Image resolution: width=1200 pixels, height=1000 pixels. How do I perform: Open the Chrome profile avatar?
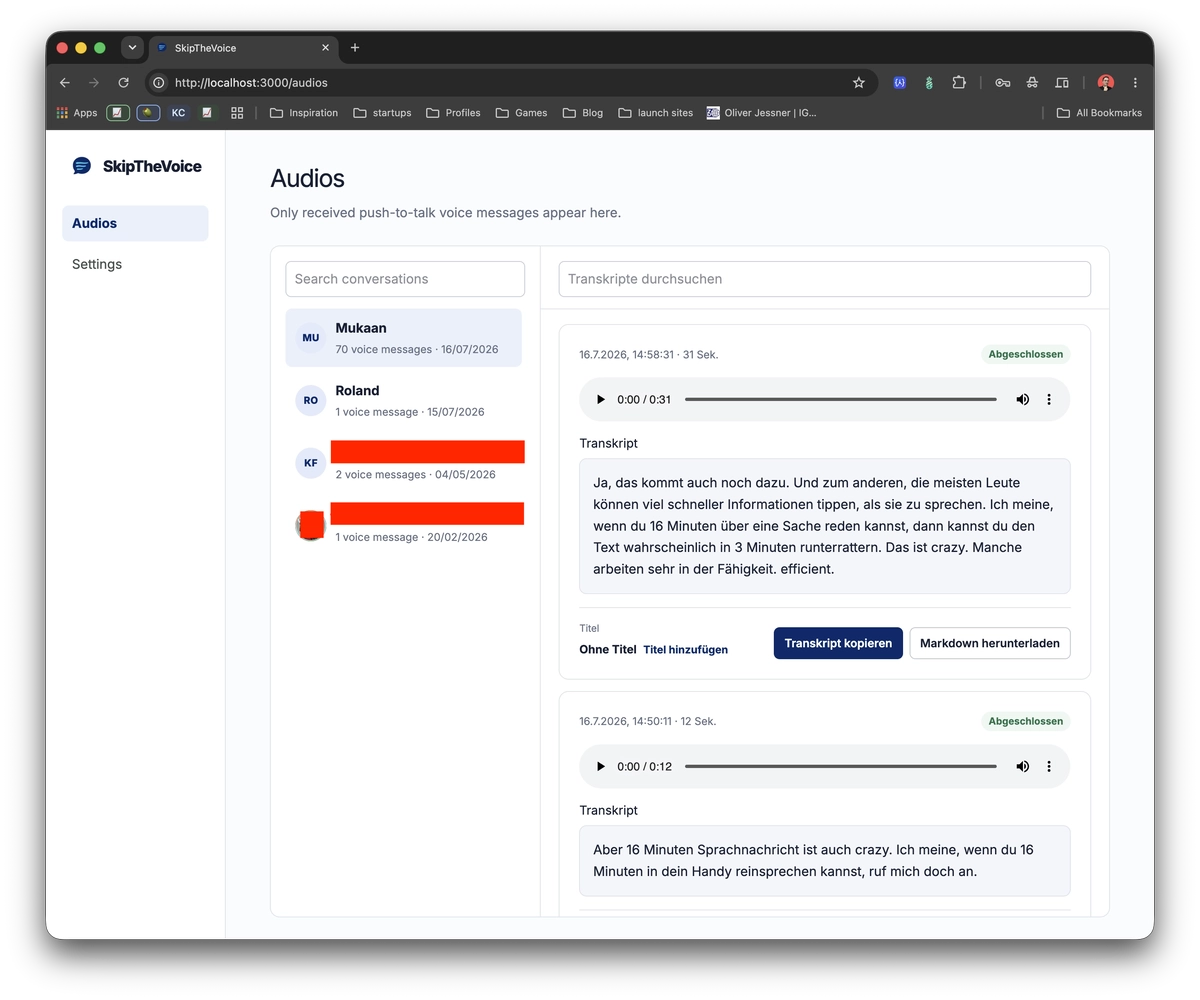1105,83
